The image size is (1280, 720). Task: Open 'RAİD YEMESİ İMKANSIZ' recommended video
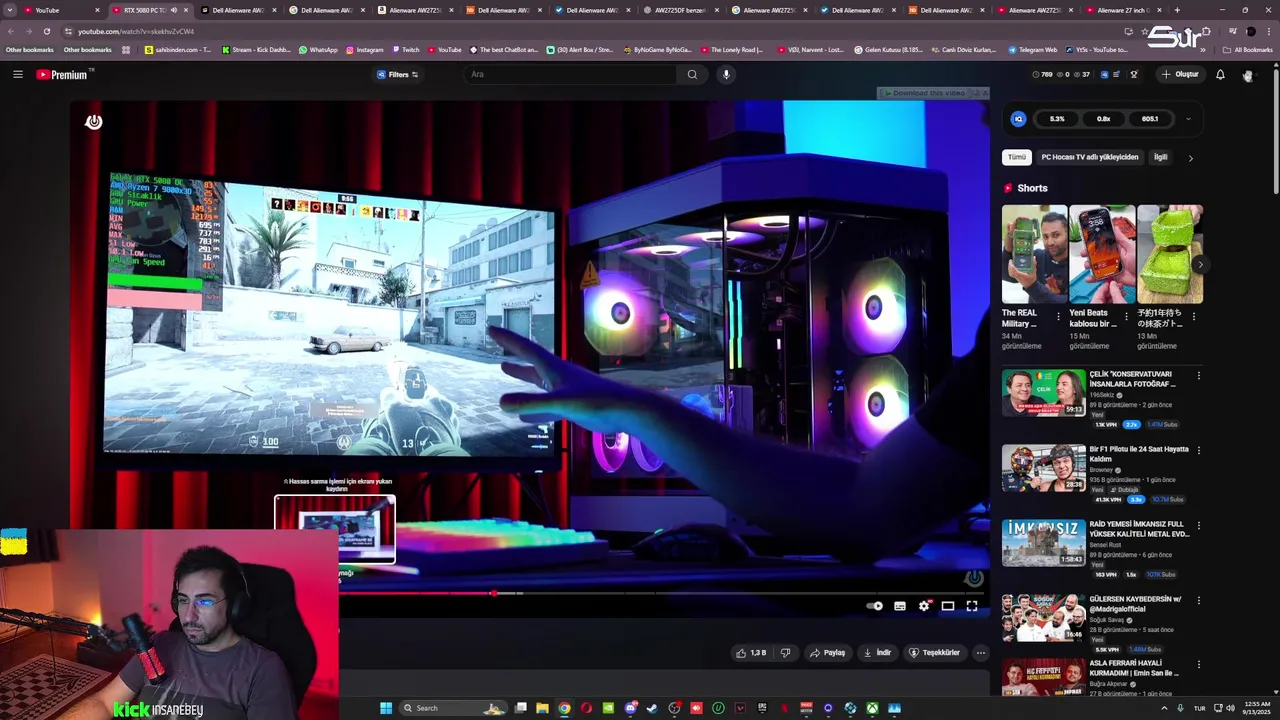(x=1043, y=543)
